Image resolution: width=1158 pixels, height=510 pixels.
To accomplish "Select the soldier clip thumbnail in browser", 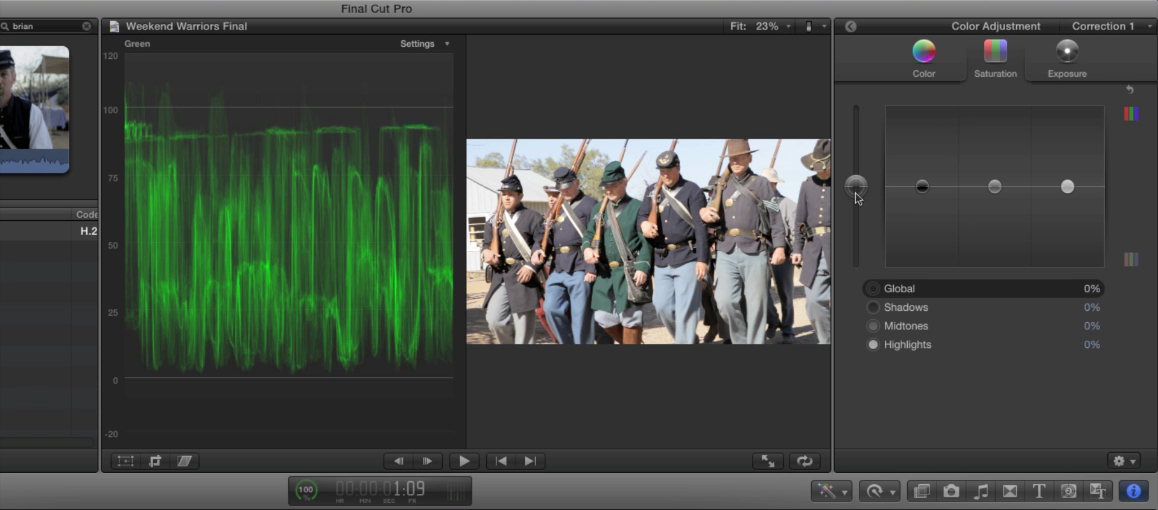I will coord(34,109).
